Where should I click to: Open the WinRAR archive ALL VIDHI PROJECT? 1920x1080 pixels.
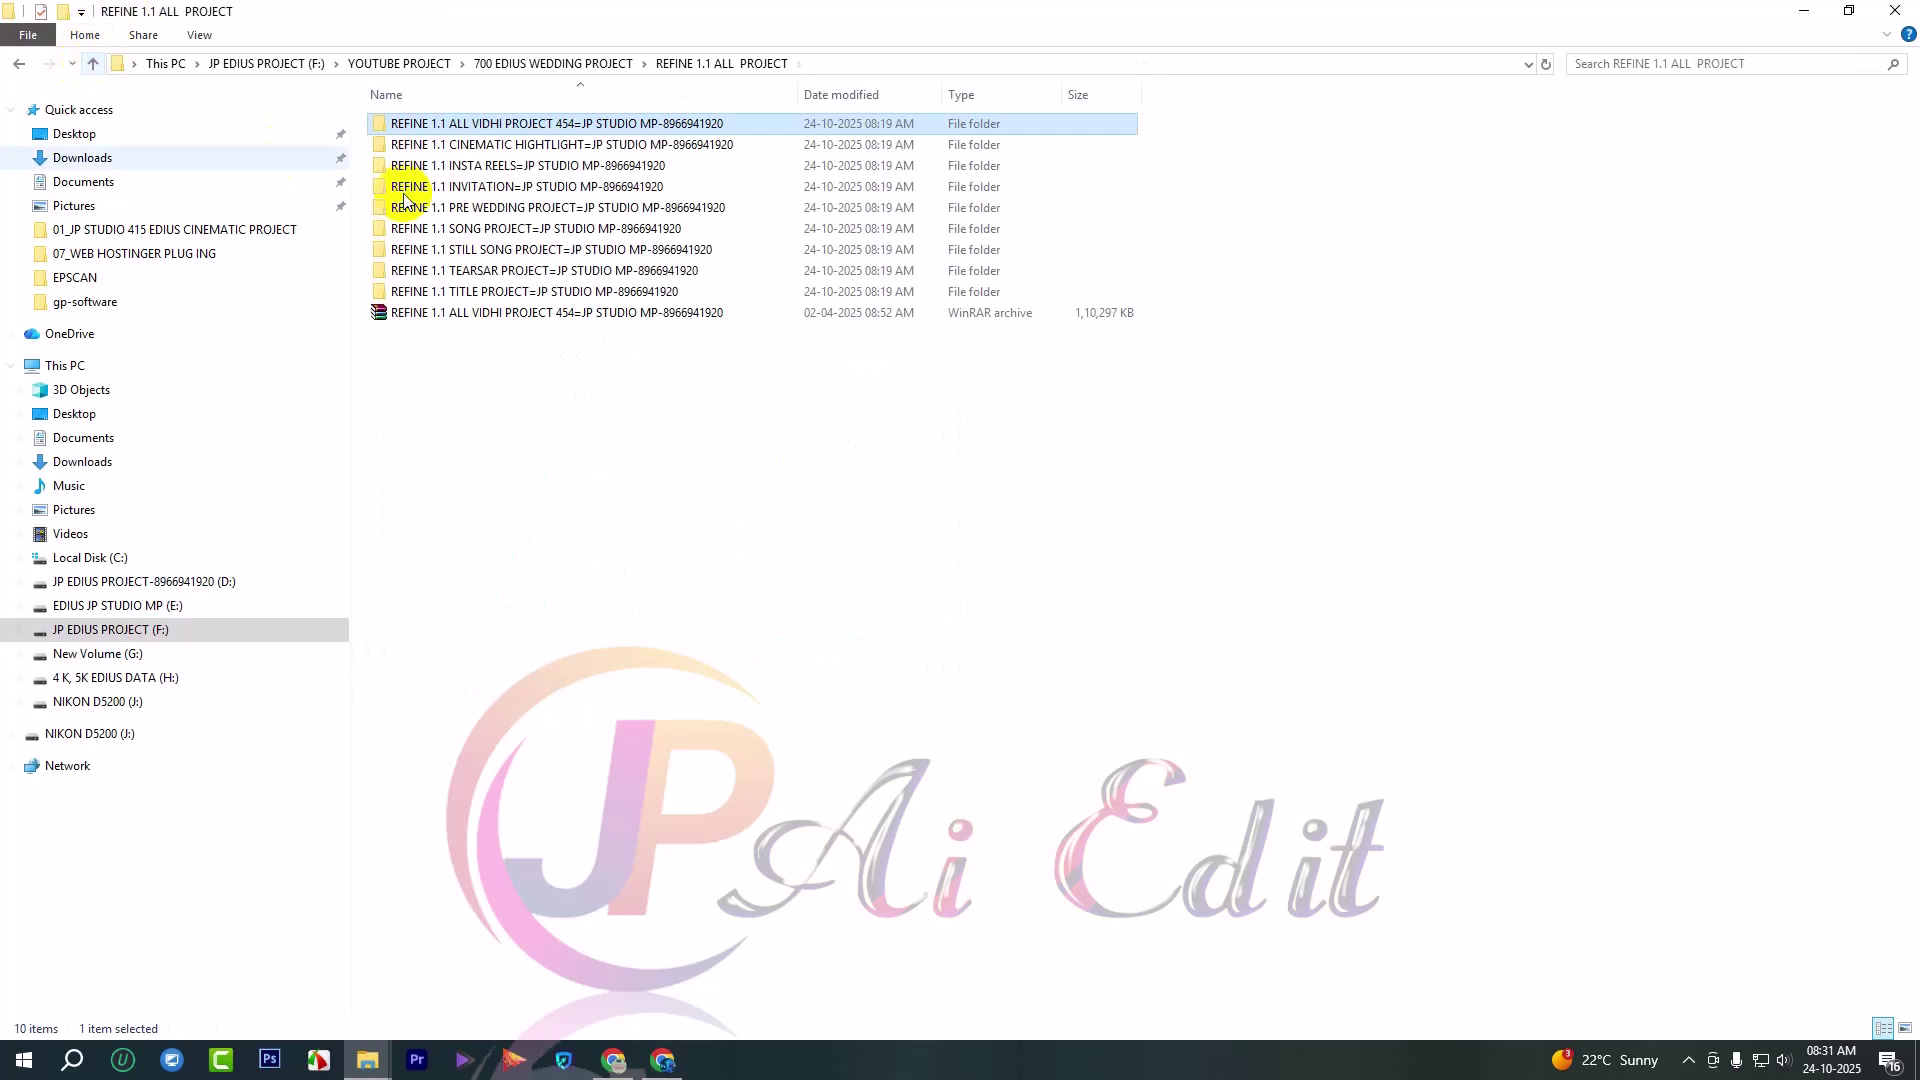pos(556,313)
